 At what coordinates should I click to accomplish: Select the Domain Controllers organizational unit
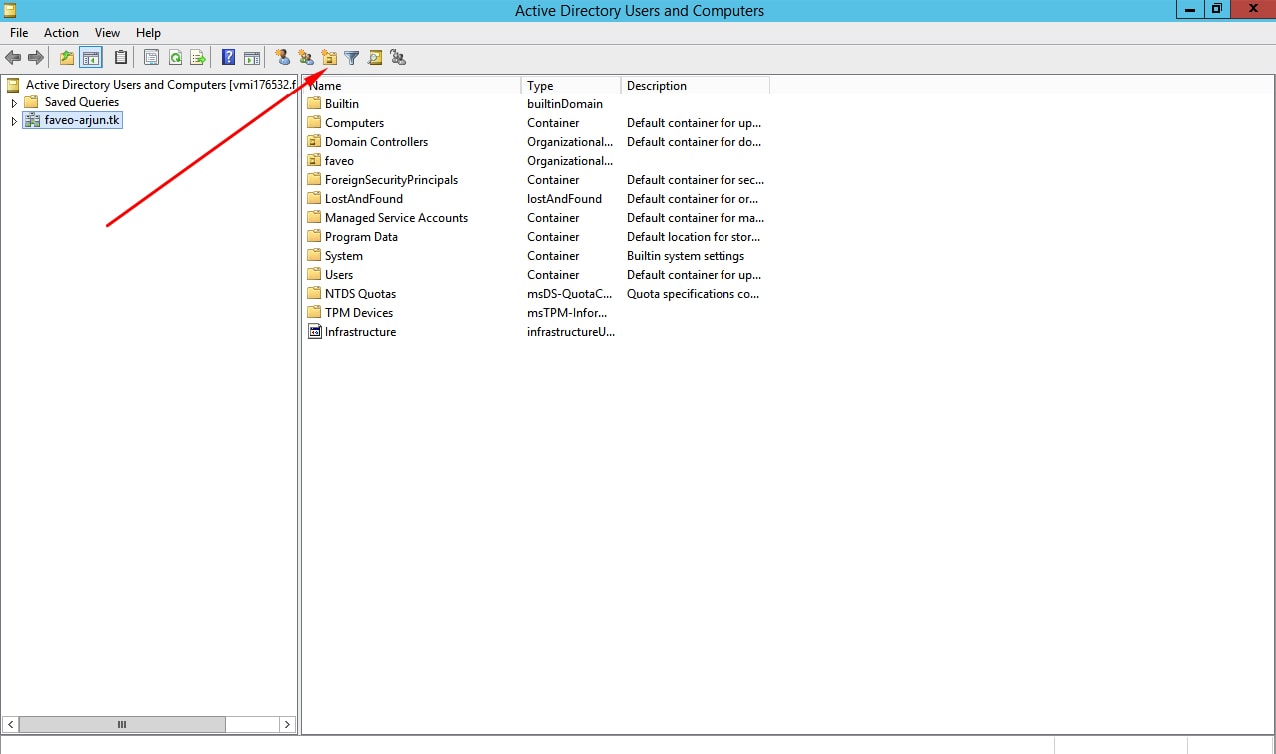376,142
